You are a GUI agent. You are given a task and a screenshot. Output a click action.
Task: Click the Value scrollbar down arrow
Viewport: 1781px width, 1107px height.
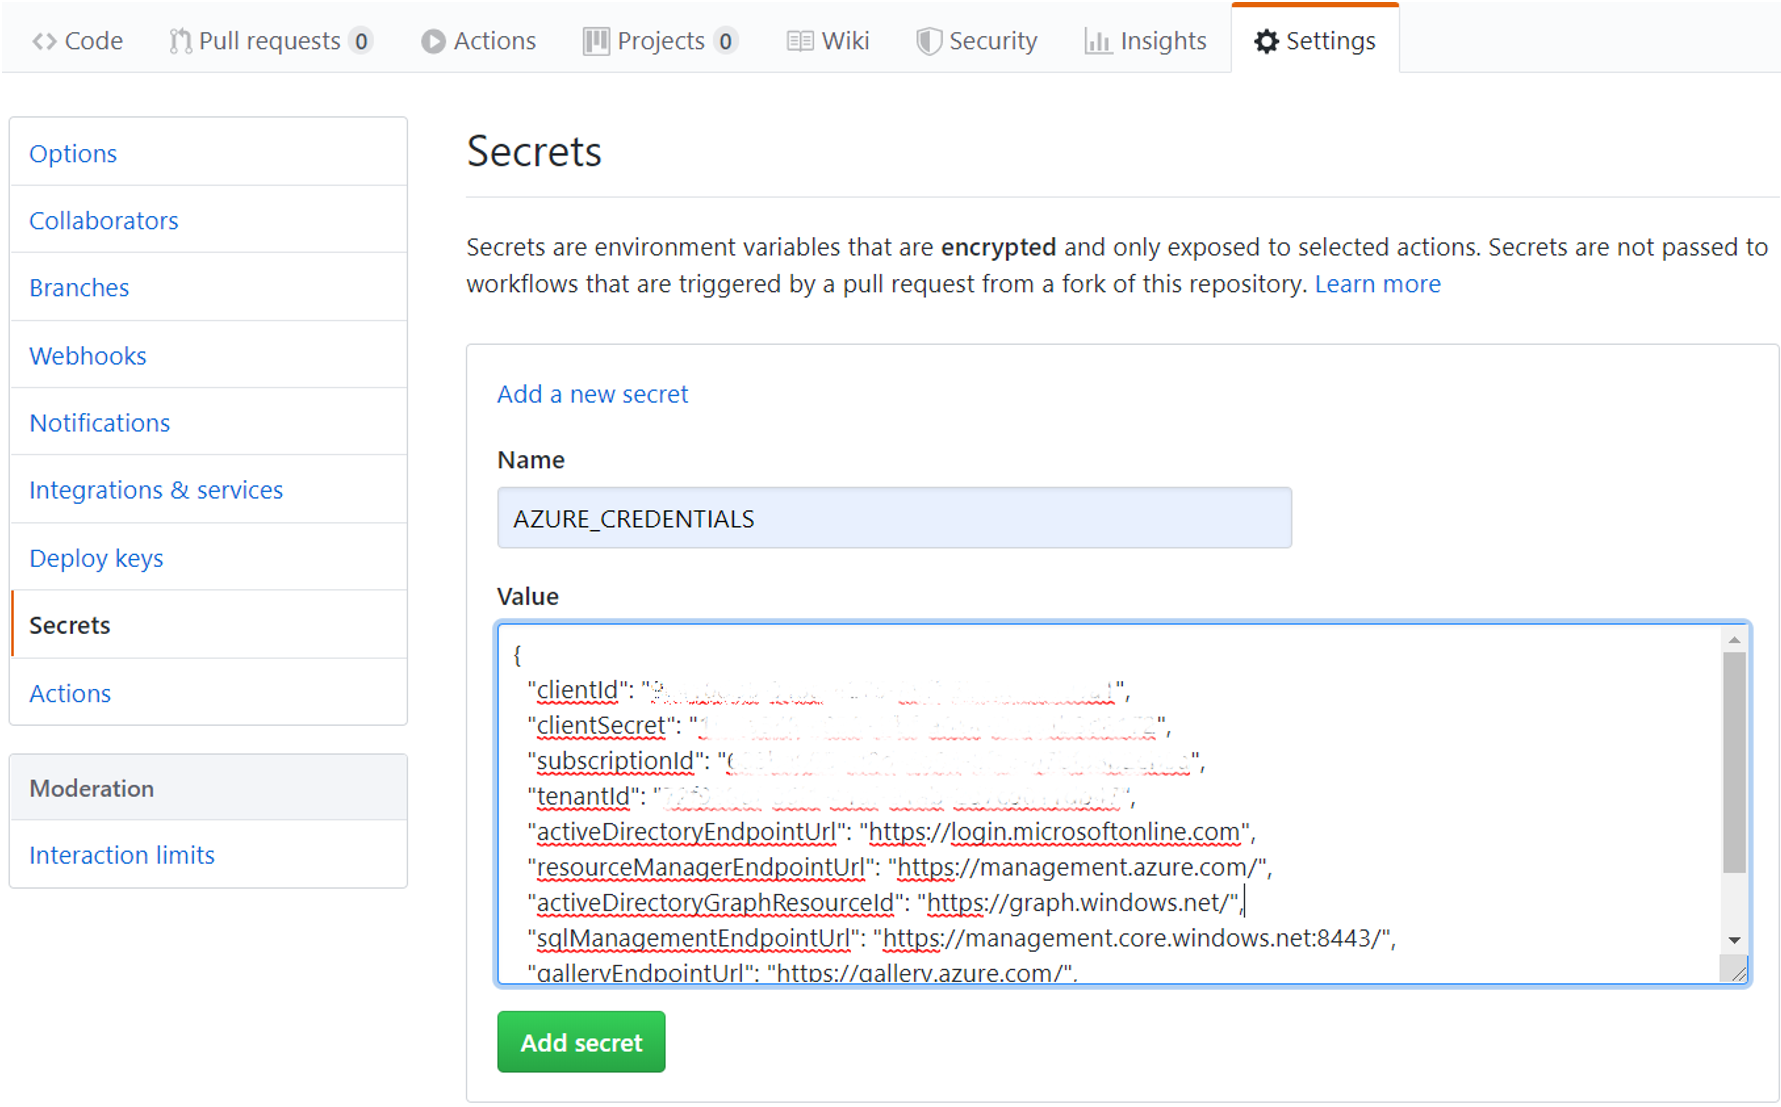[1734, 940]
